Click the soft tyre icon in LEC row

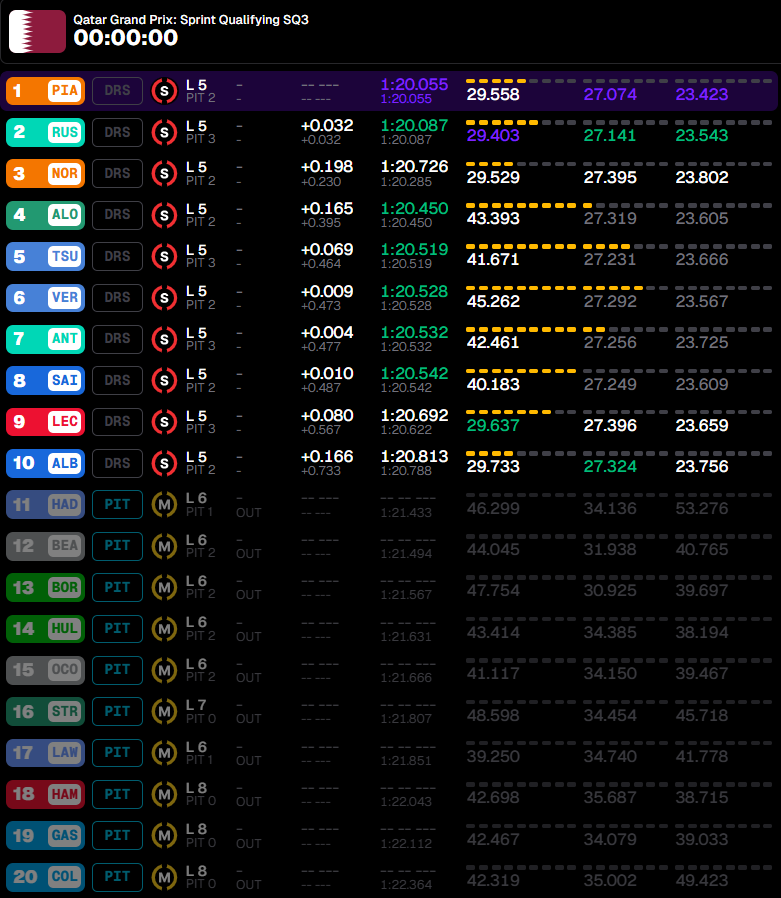click(164, 422)
